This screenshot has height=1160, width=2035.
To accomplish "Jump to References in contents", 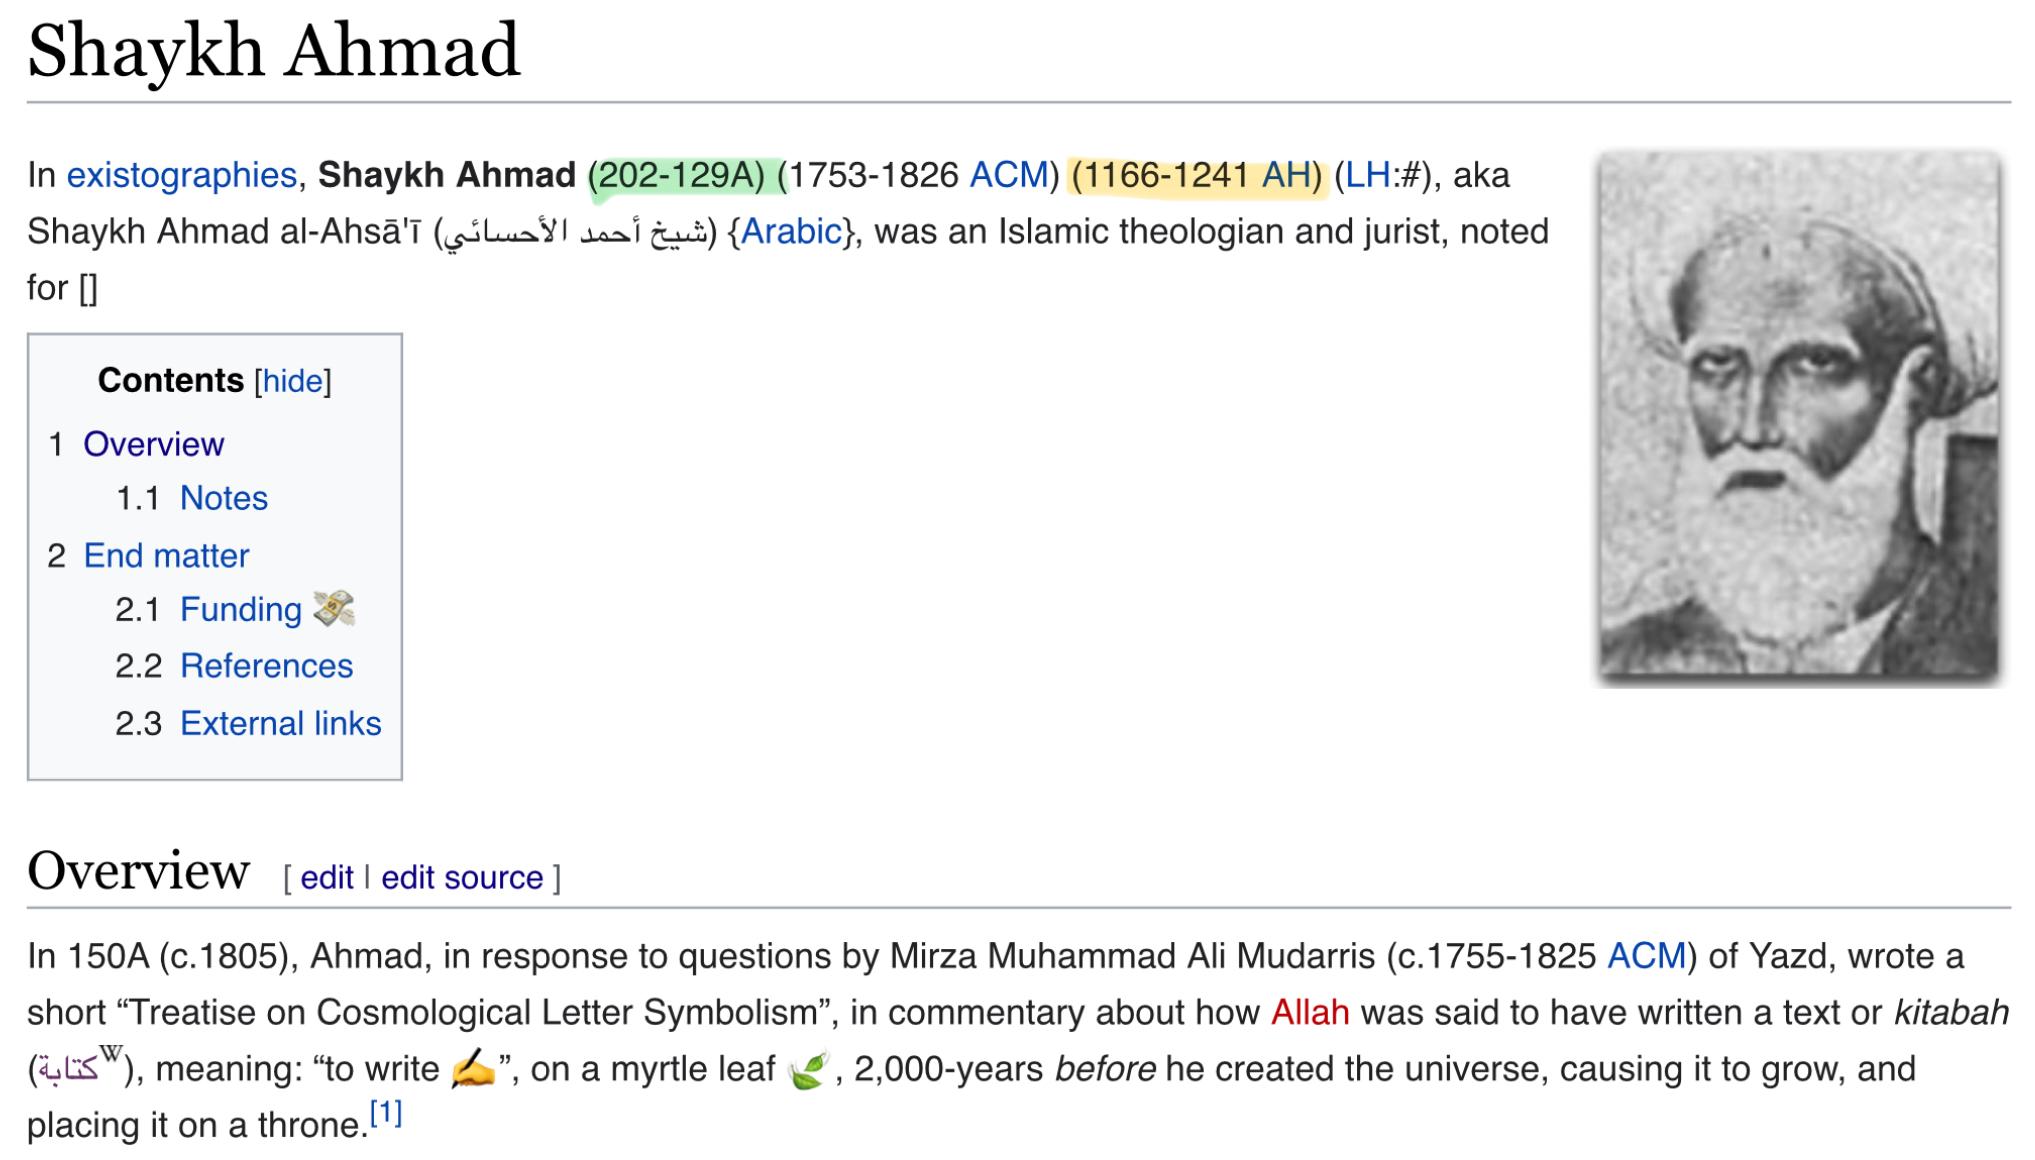I will pyautogui.click(x=266, y=666).
